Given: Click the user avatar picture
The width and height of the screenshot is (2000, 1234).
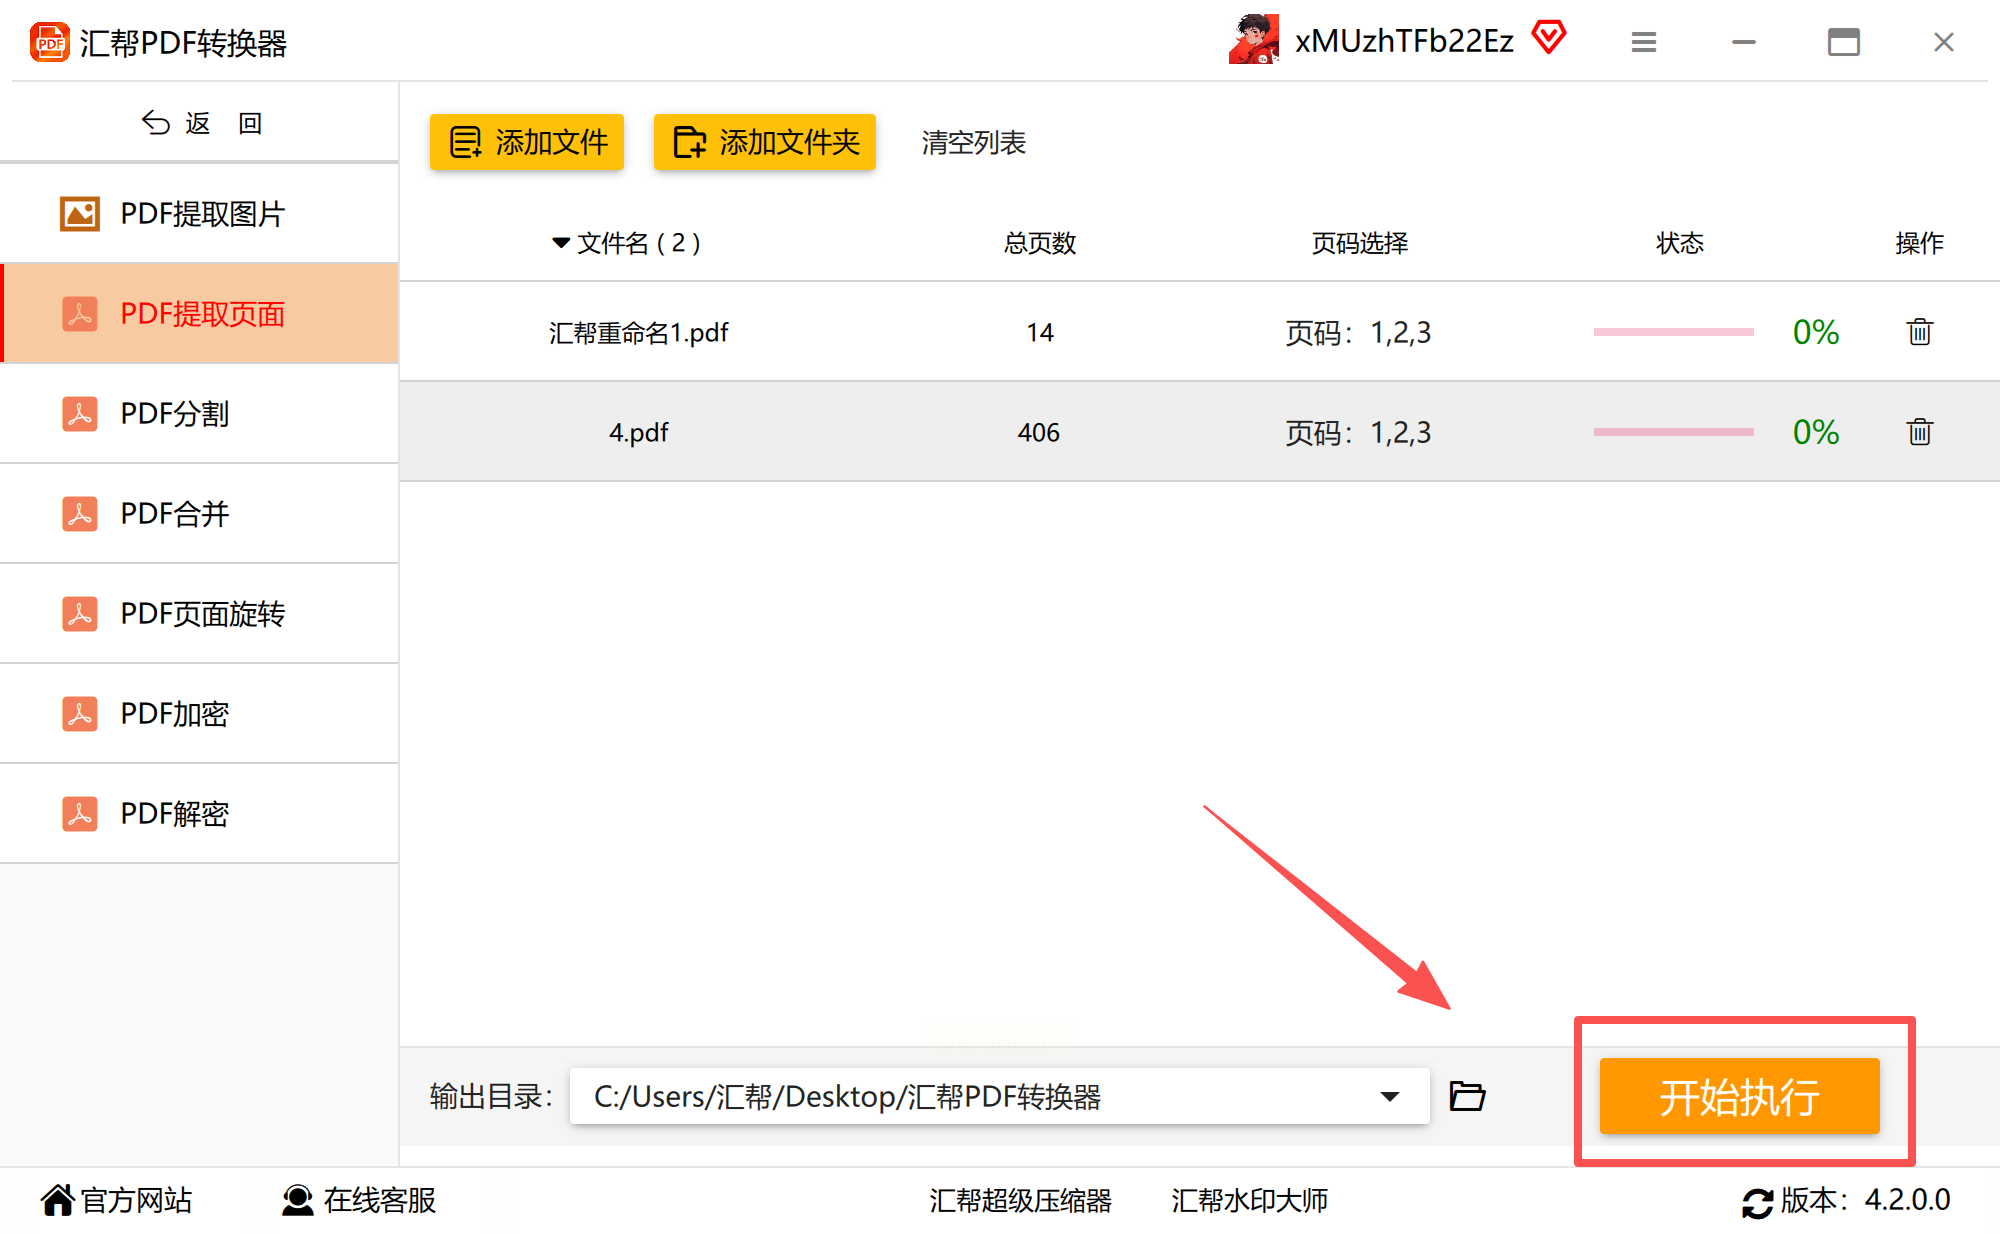Looking at the screenshot, I should tap(1254, 40).
